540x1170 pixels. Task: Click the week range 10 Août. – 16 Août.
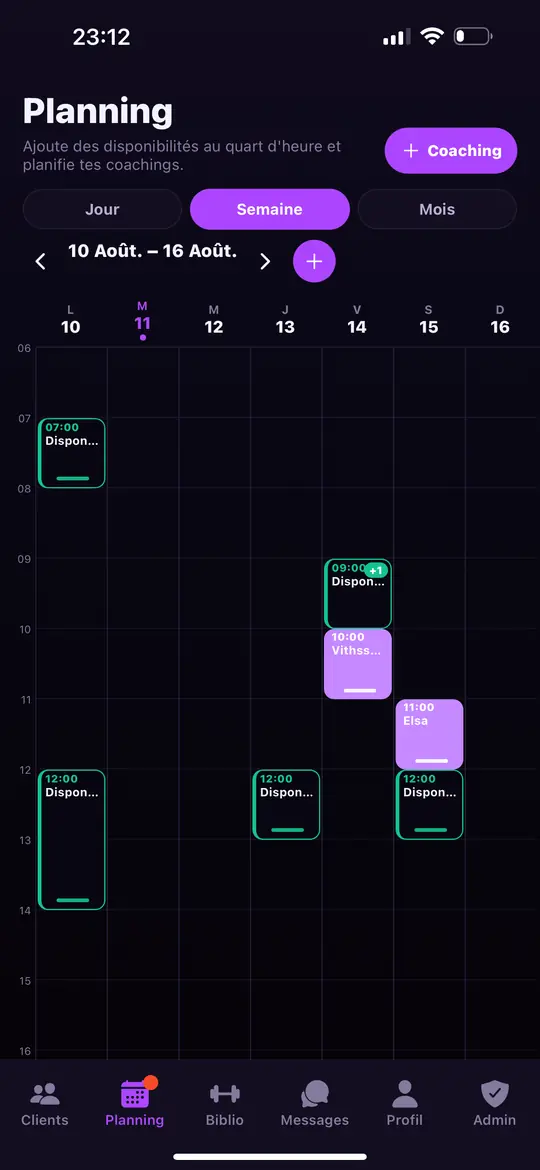(x=153, y=251)
